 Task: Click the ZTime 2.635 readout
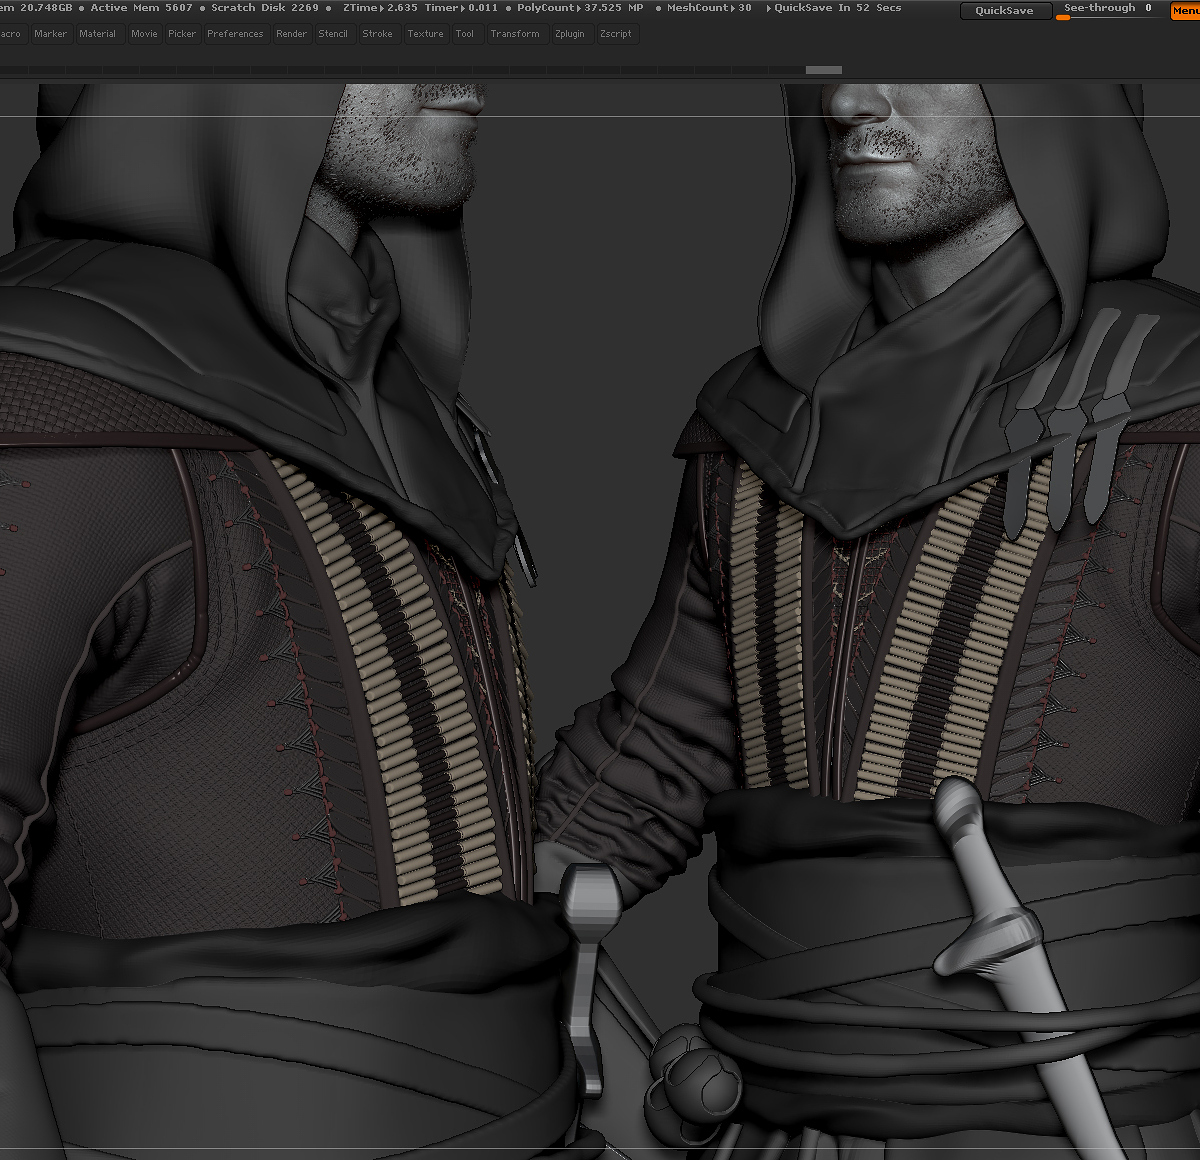click(380, 8)
